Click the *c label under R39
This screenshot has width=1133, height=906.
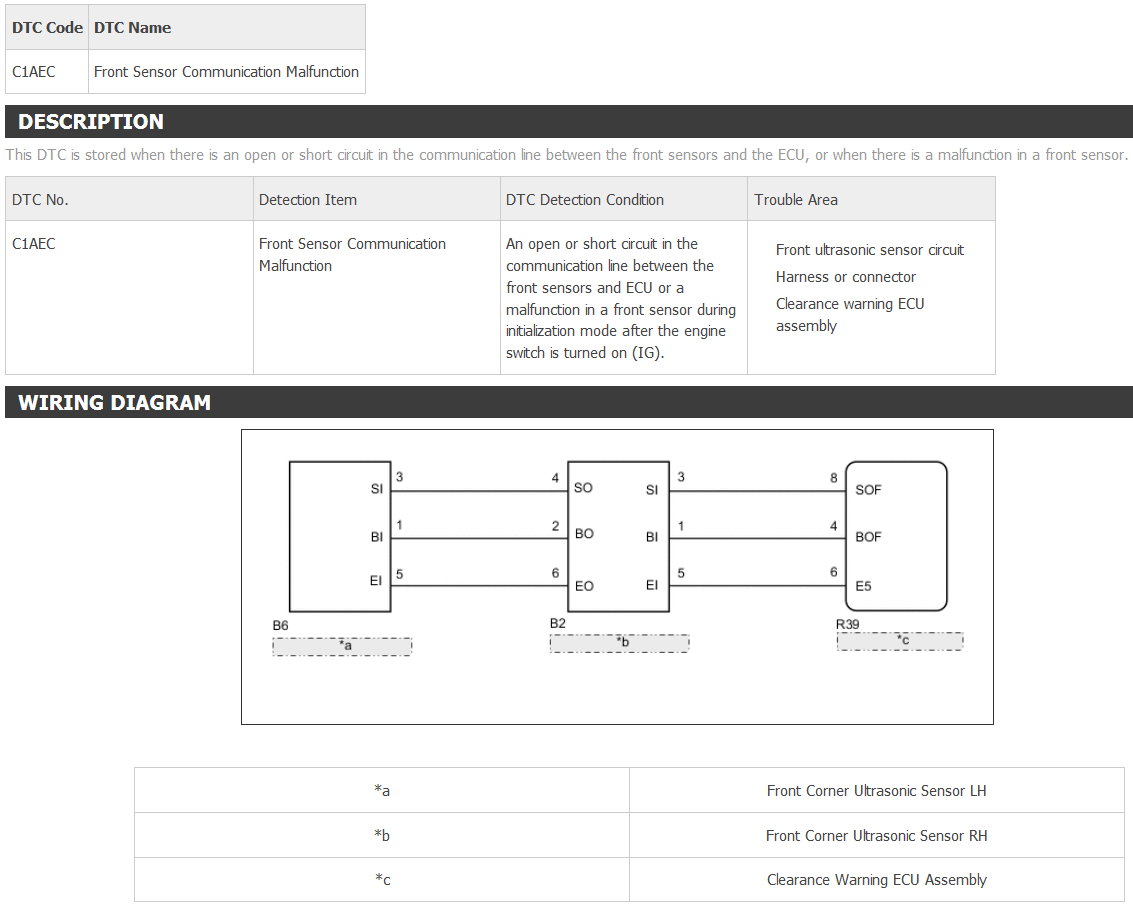pyautogui.click(x=900, y=641)
